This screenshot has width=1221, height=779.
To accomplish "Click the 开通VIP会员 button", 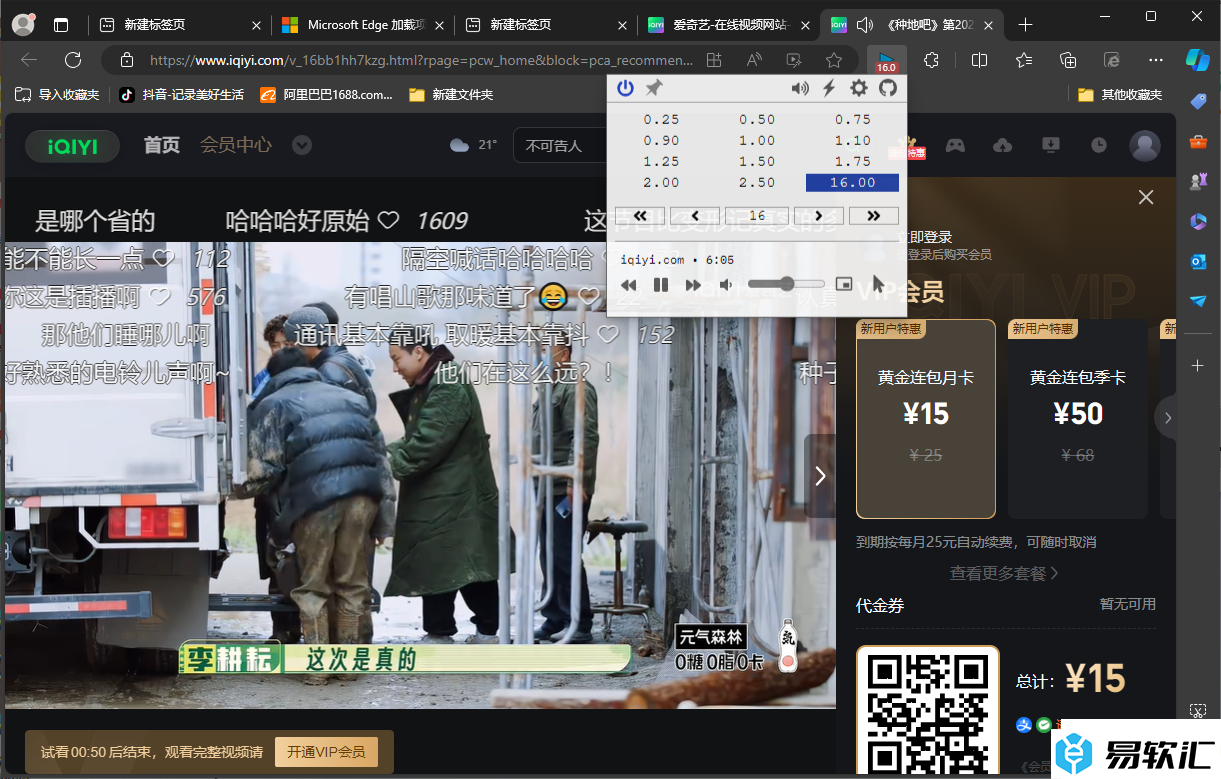I will [x=326, y=752].
